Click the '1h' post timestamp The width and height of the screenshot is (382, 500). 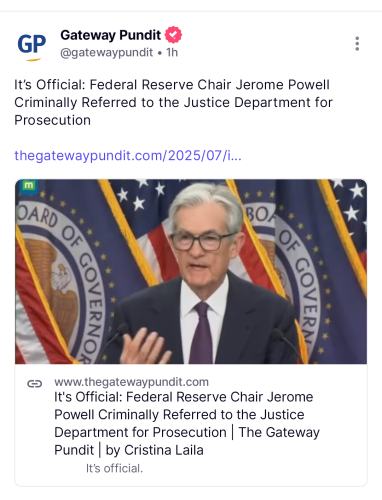(172, 52)
